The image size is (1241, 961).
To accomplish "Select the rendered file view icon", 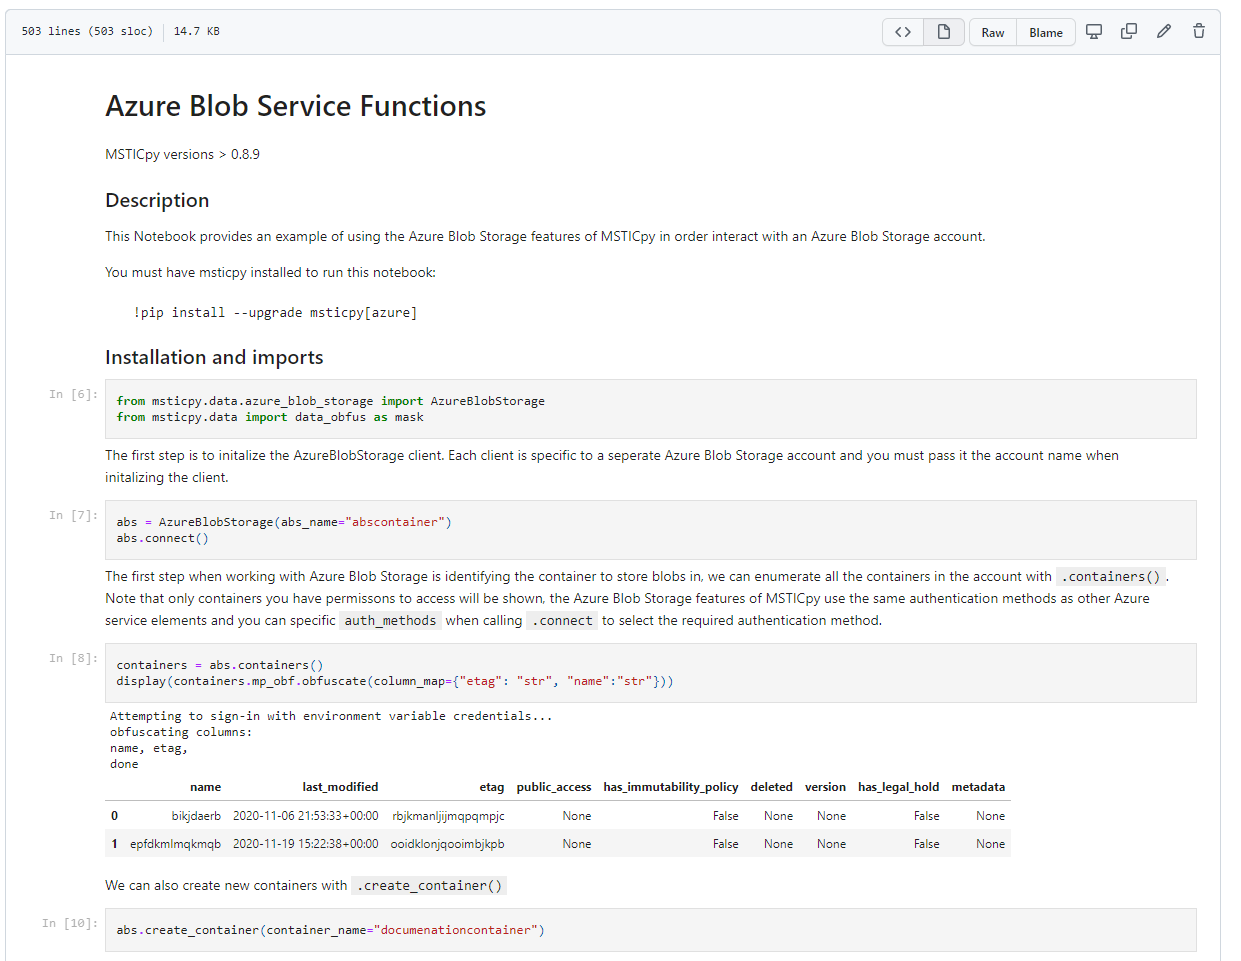I will 943,32.
